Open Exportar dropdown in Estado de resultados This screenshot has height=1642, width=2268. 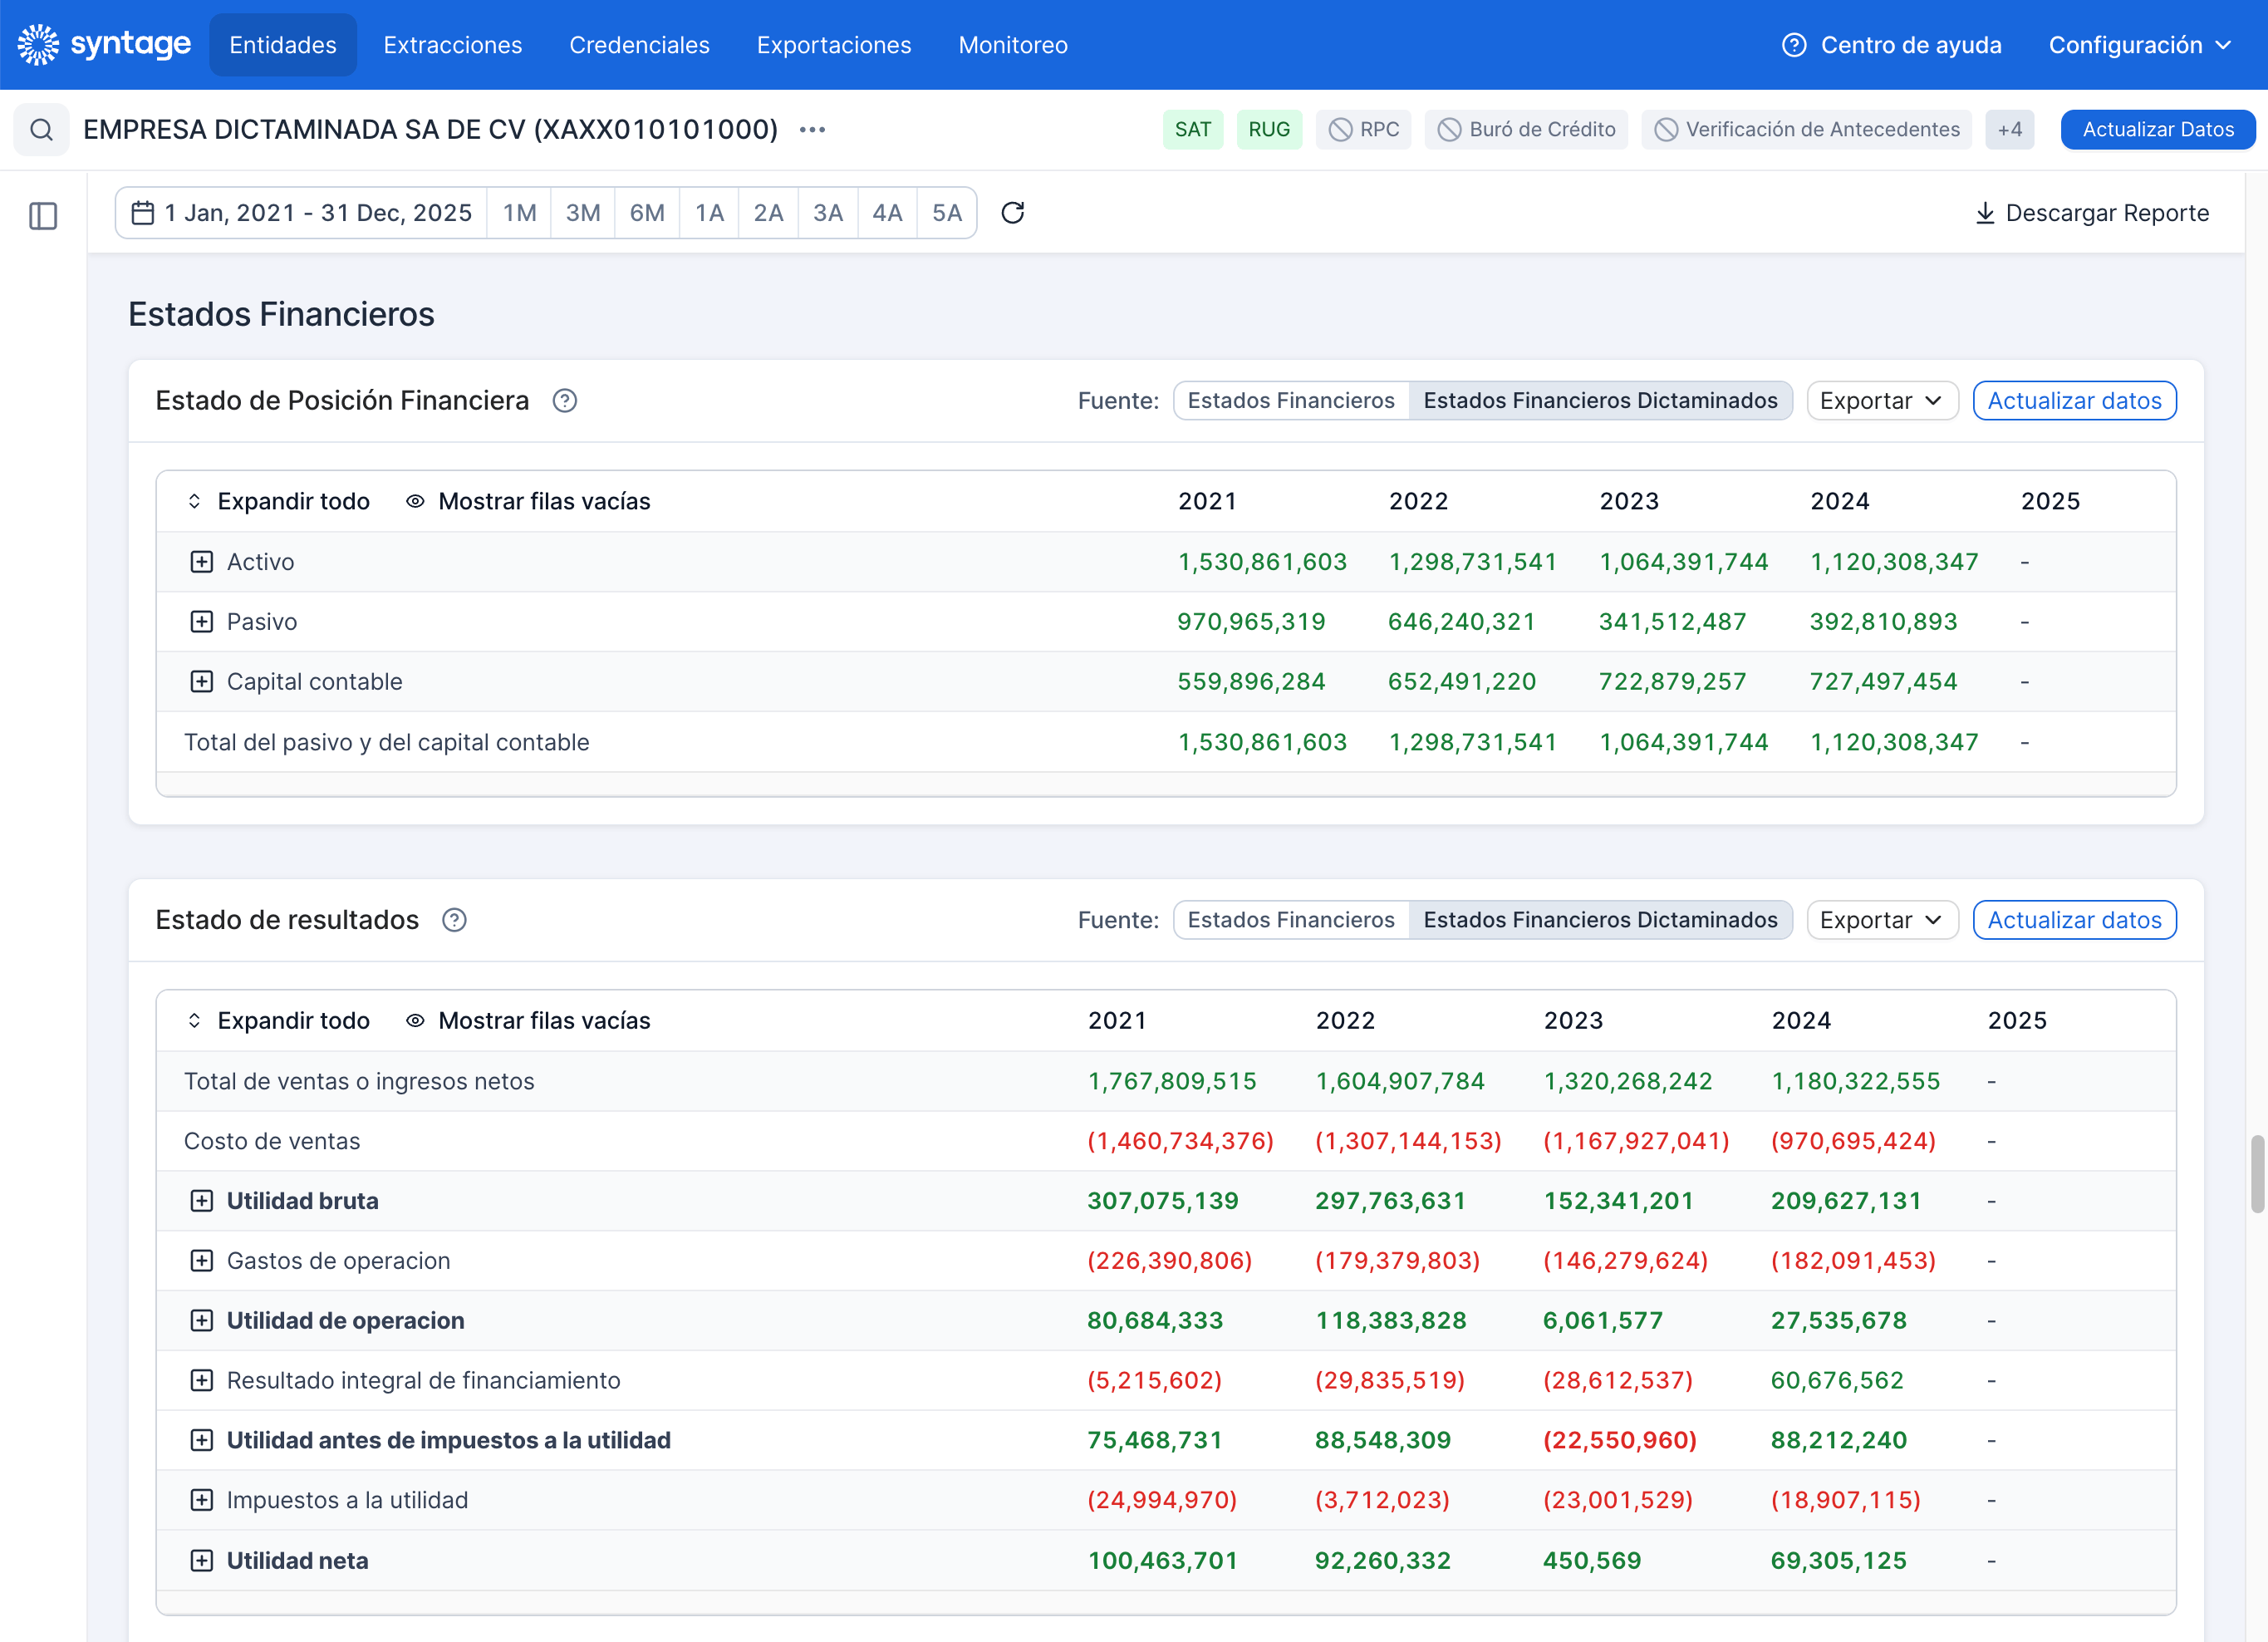1881,920
